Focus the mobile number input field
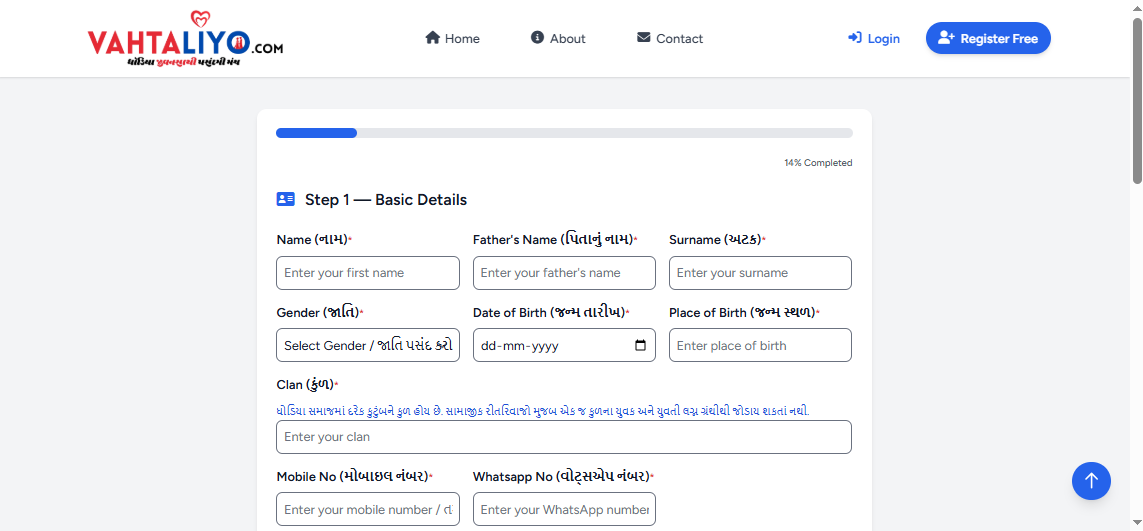The height and width of the screenshot is (531, 1143). [368, 509]
